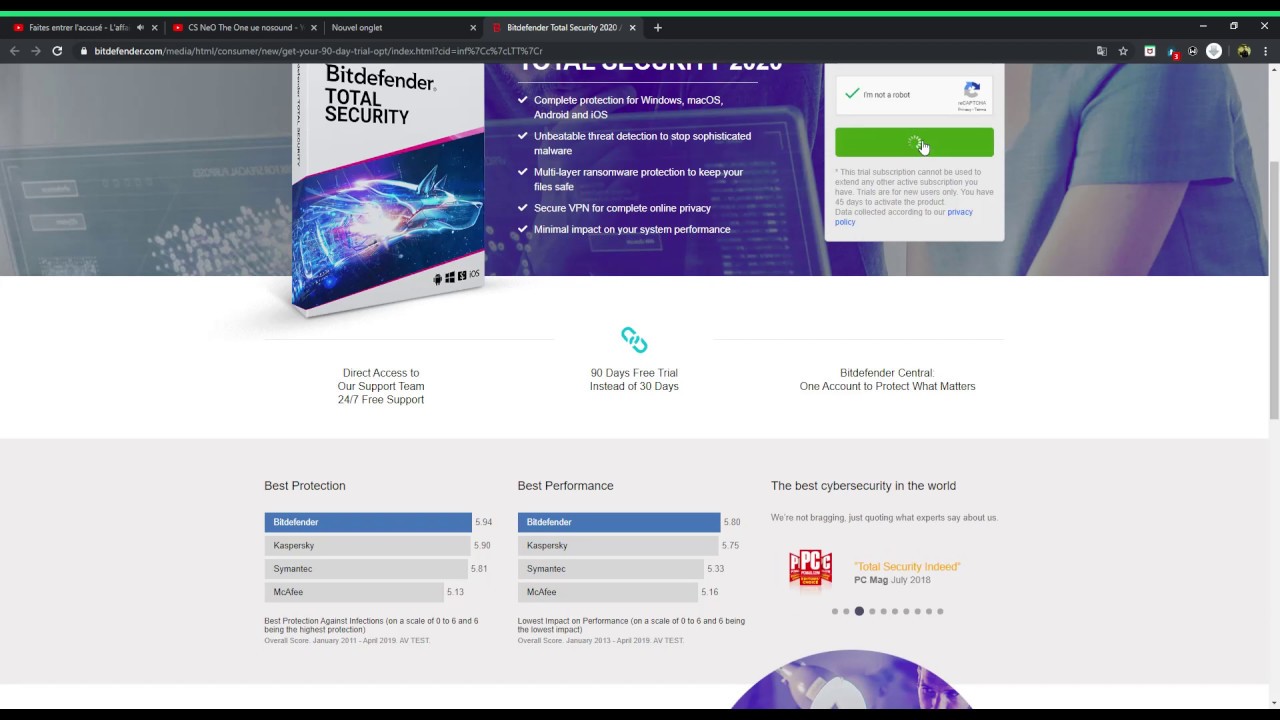Open the Chrome profile avatar
1280x720 pixels.
[x=1243, y=51]
